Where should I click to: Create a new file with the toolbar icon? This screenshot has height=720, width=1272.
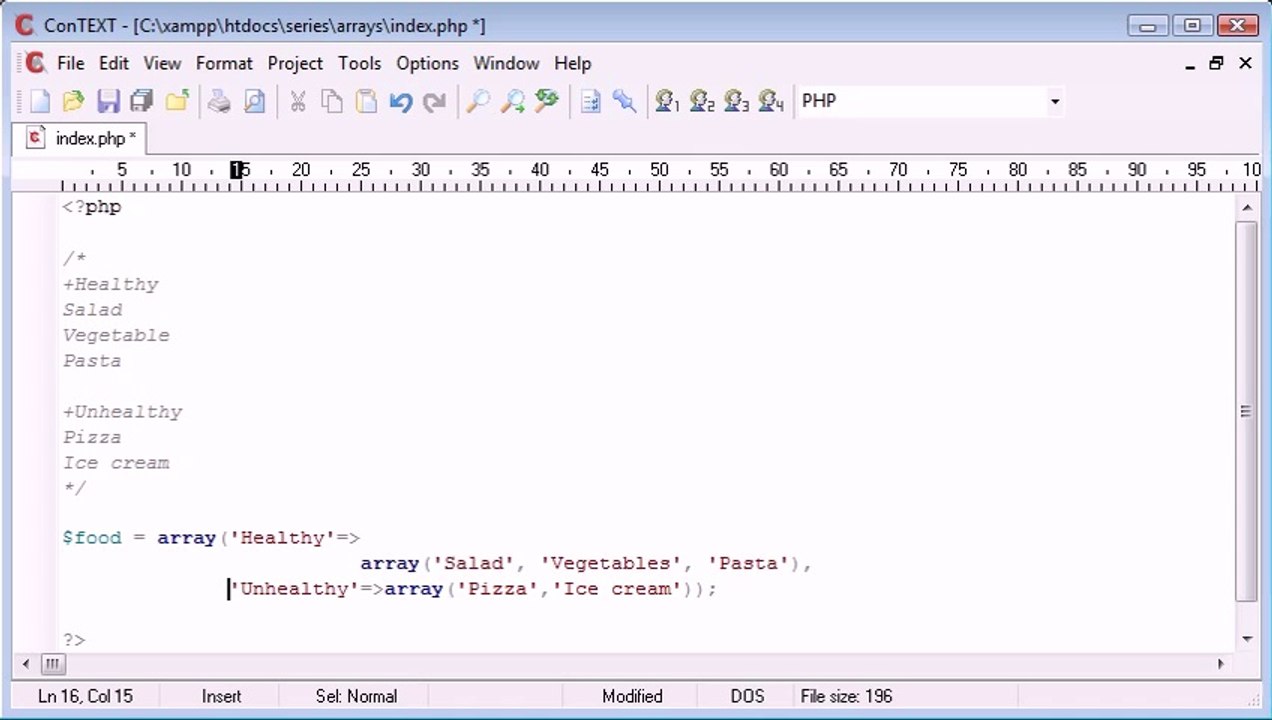click(x=39, y=101)
